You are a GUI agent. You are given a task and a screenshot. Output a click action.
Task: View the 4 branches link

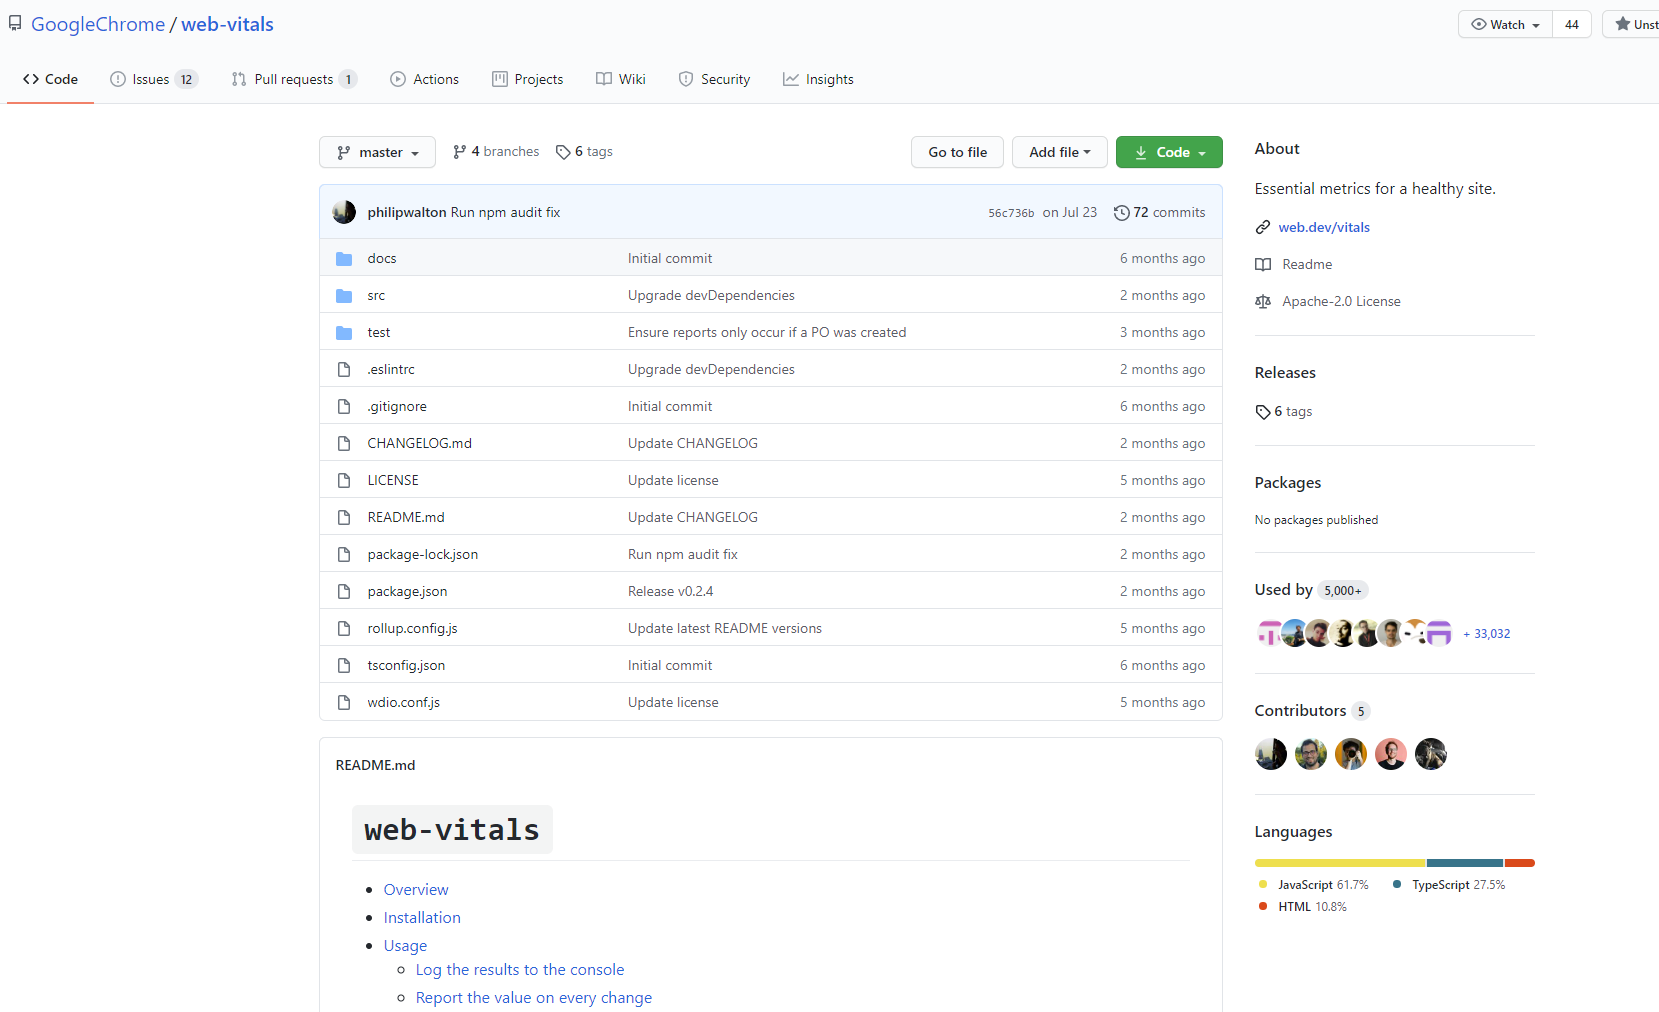(x=496, y=152)
